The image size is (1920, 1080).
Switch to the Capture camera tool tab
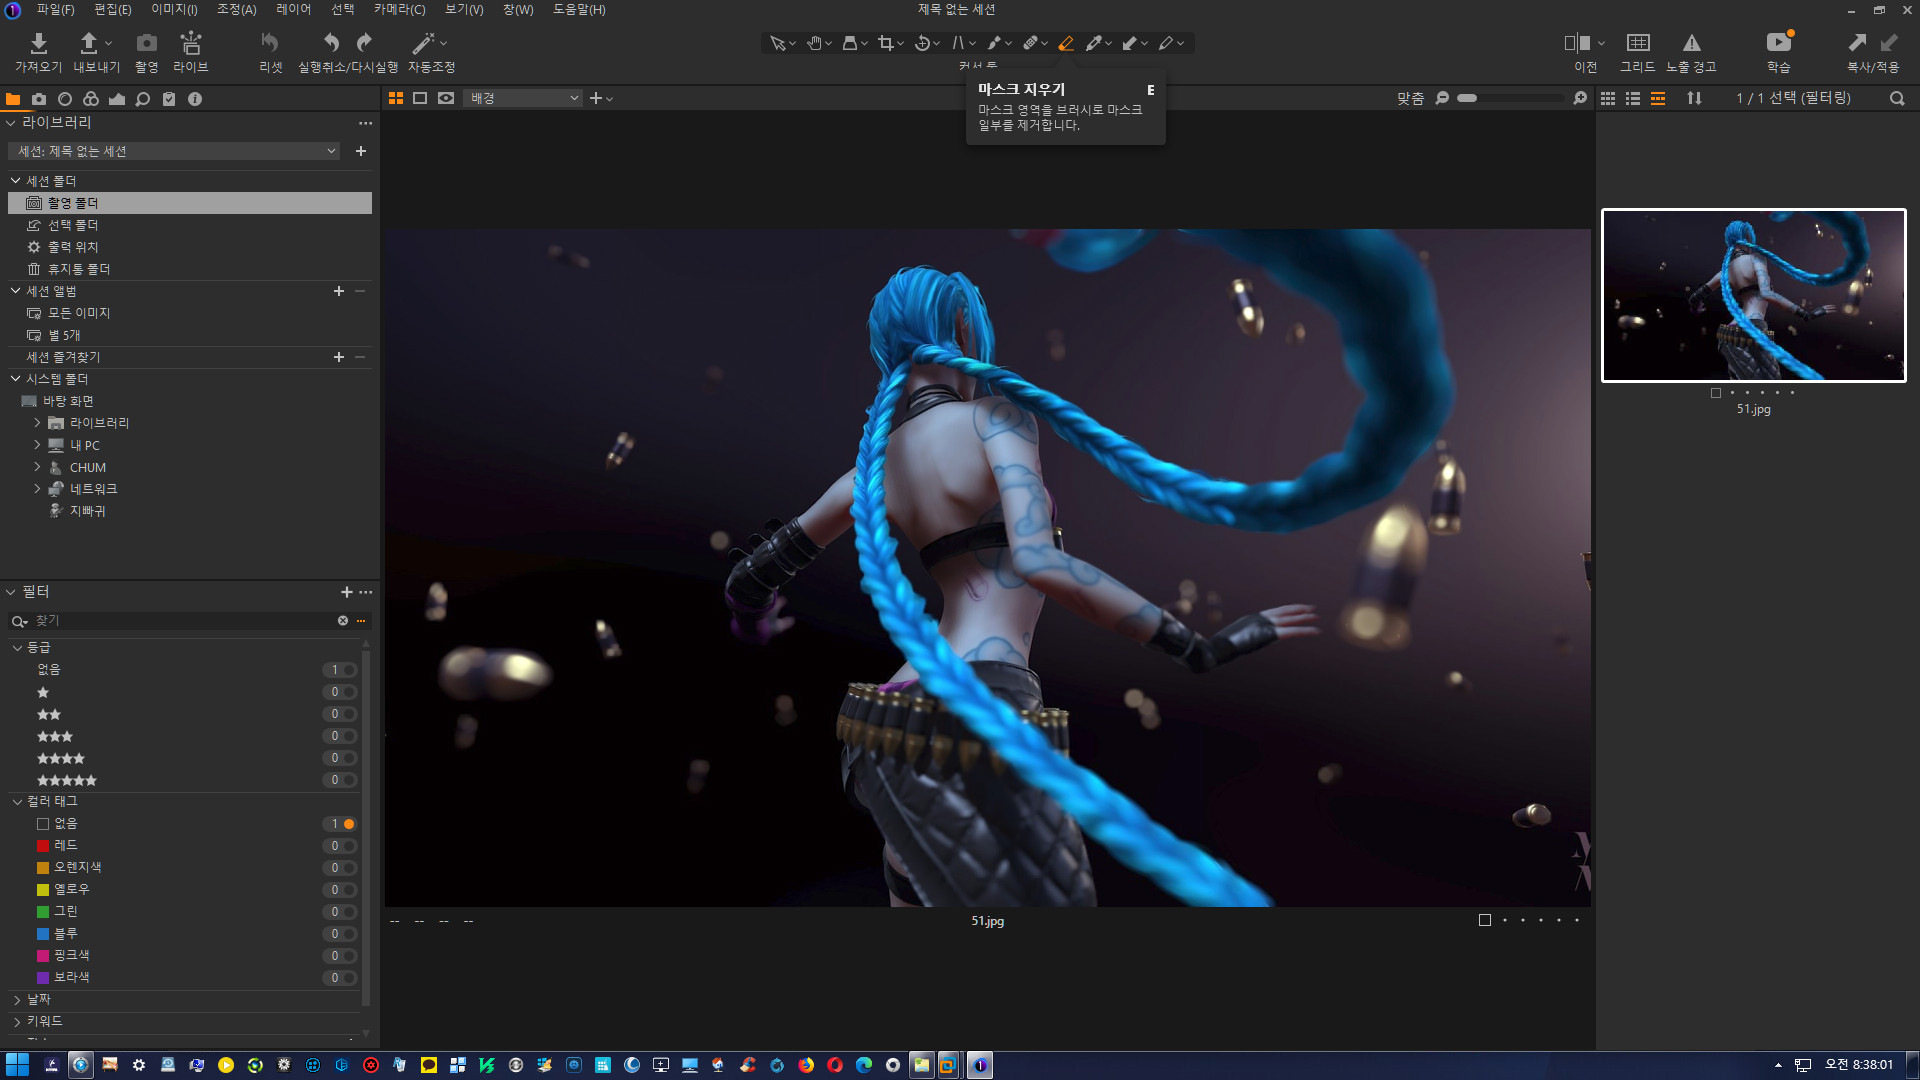click(x=39, y=99)
